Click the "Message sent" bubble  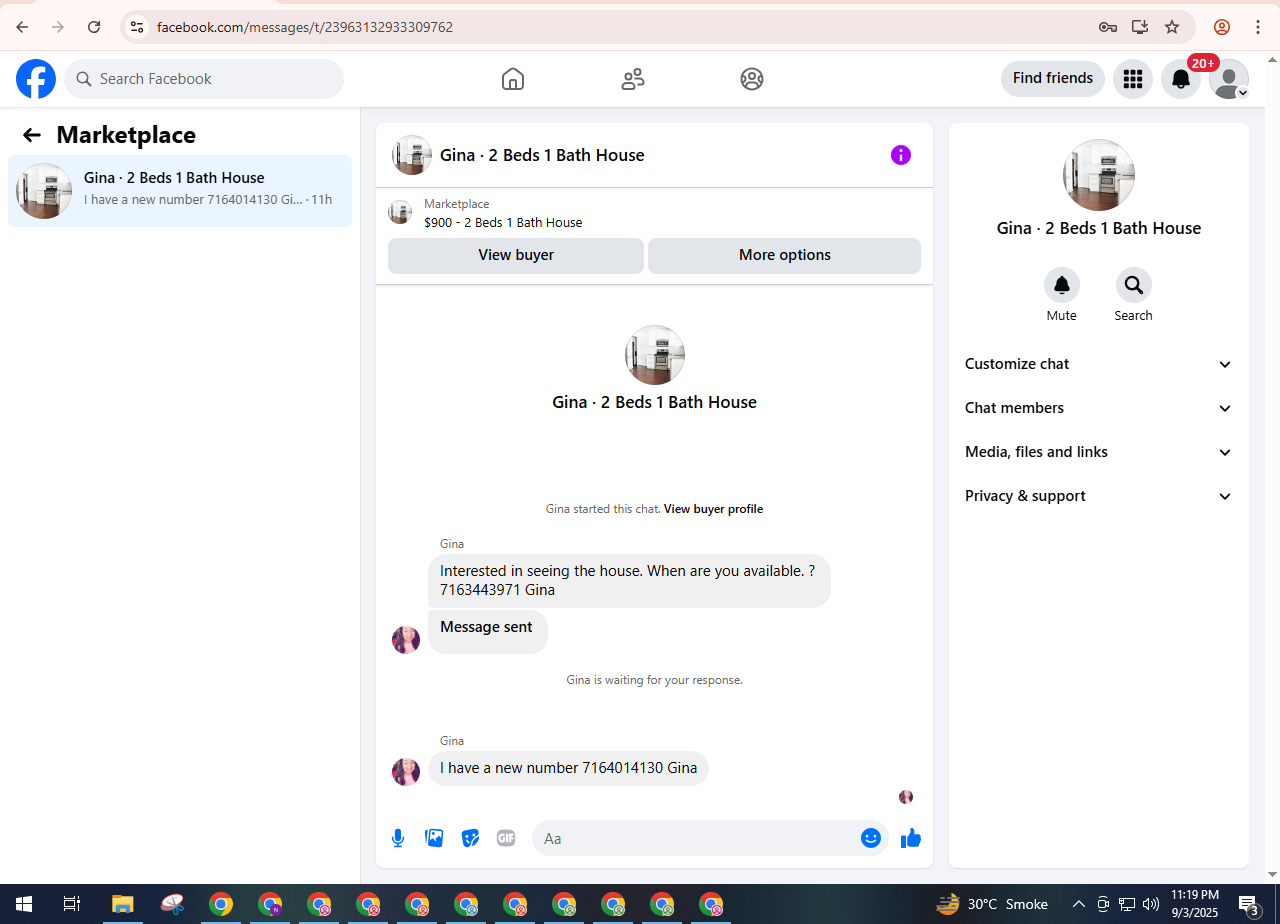click(x=487, y=632)
